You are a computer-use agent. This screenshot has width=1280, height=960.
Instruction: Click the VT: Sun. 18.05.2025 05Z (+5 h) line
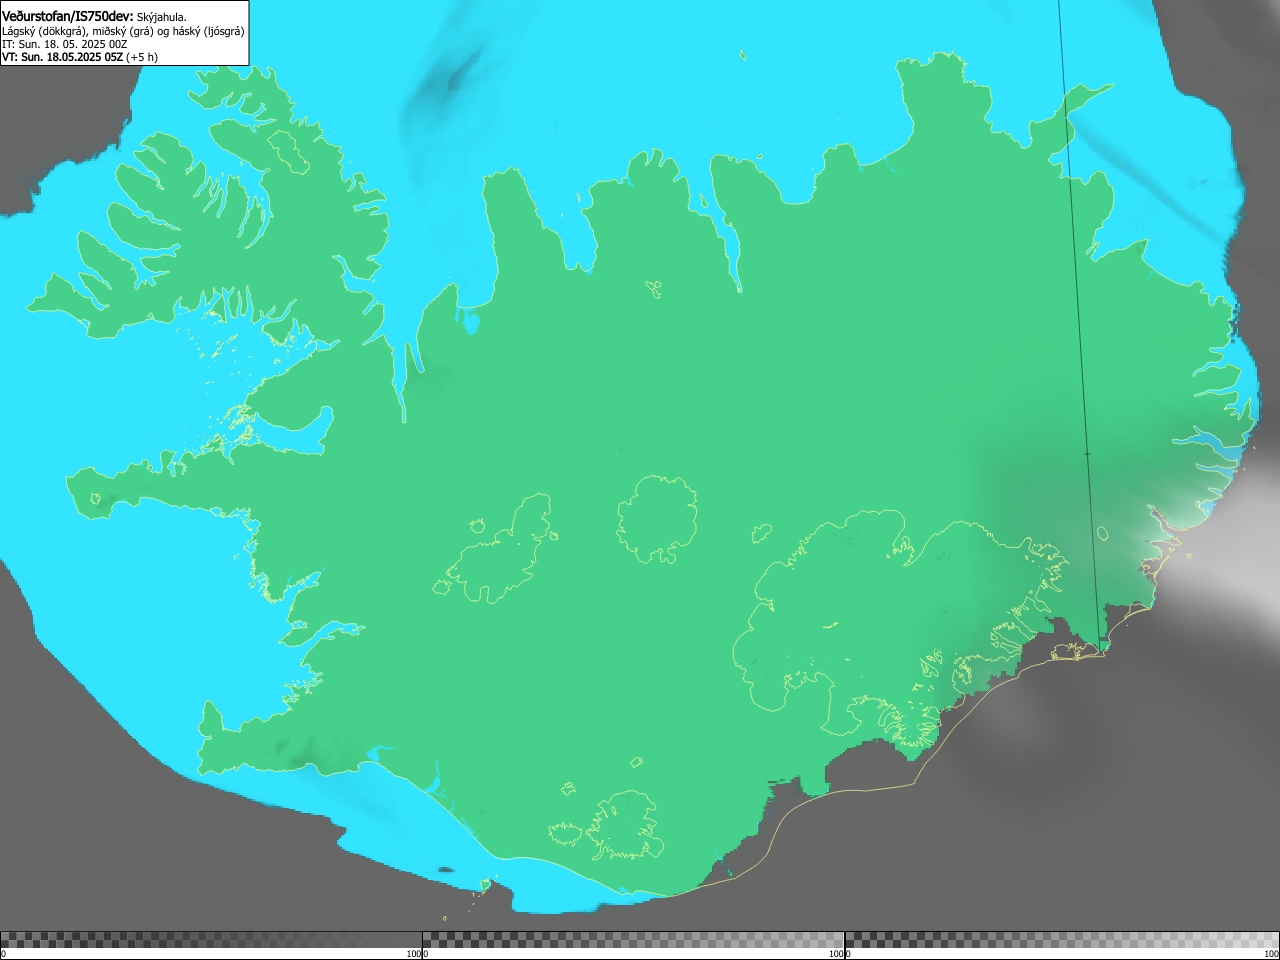pos(80,57)
